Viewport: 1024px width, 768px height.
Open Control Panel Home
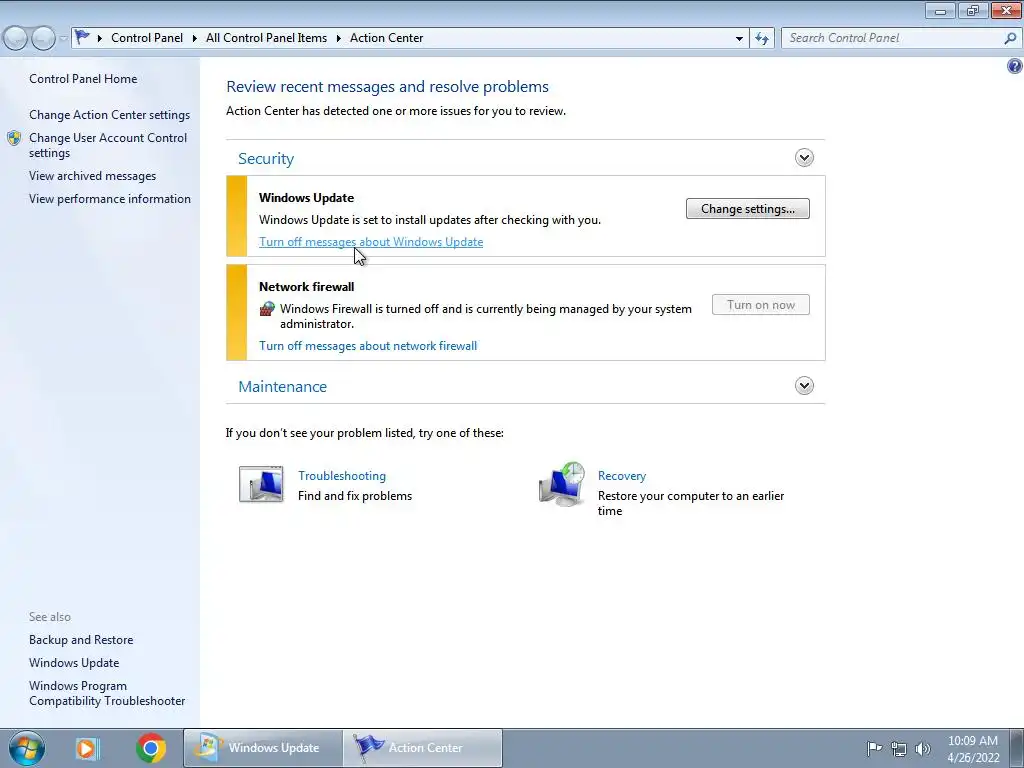[x=83, y=78]
